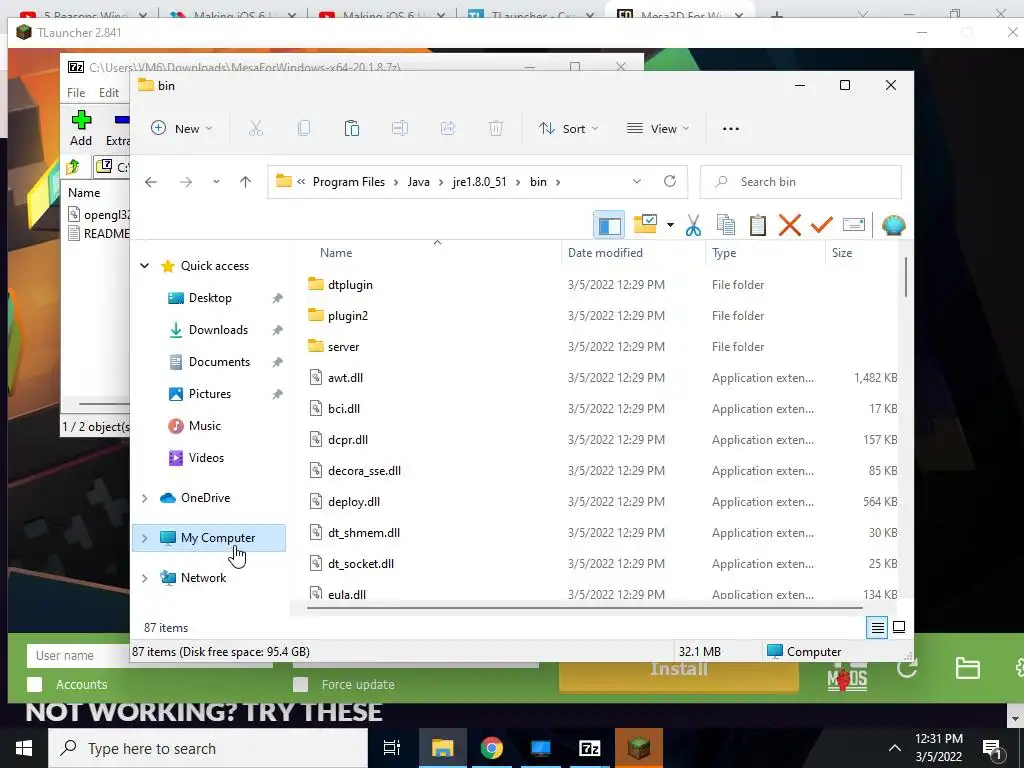Open the three-dots See more menu

tap(731, 129)
